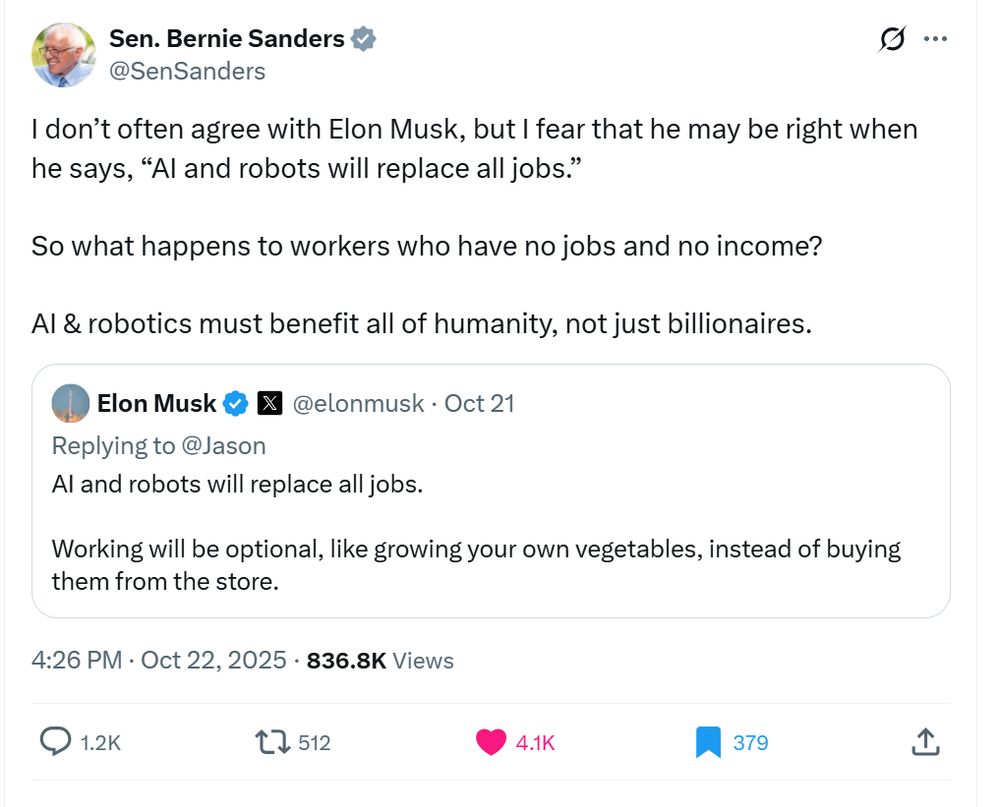Click the reply comment icon
The height and width of the screenshot is (807, 1000).
(x=53, y=741)
